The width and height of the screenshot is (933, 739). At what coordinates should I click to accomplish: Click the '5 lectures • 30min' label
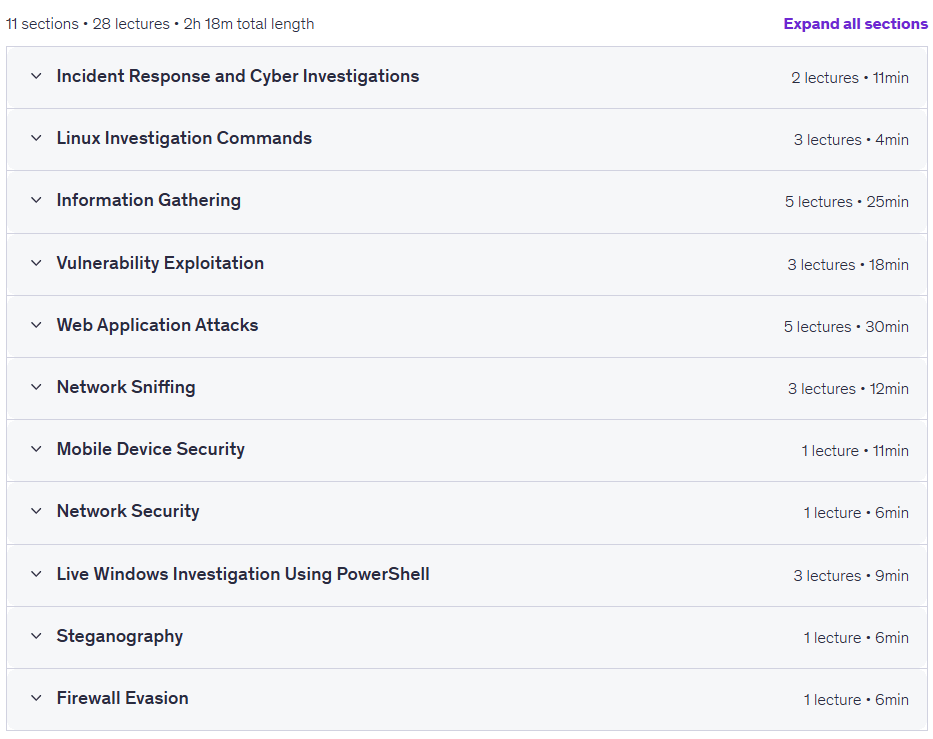846,327
